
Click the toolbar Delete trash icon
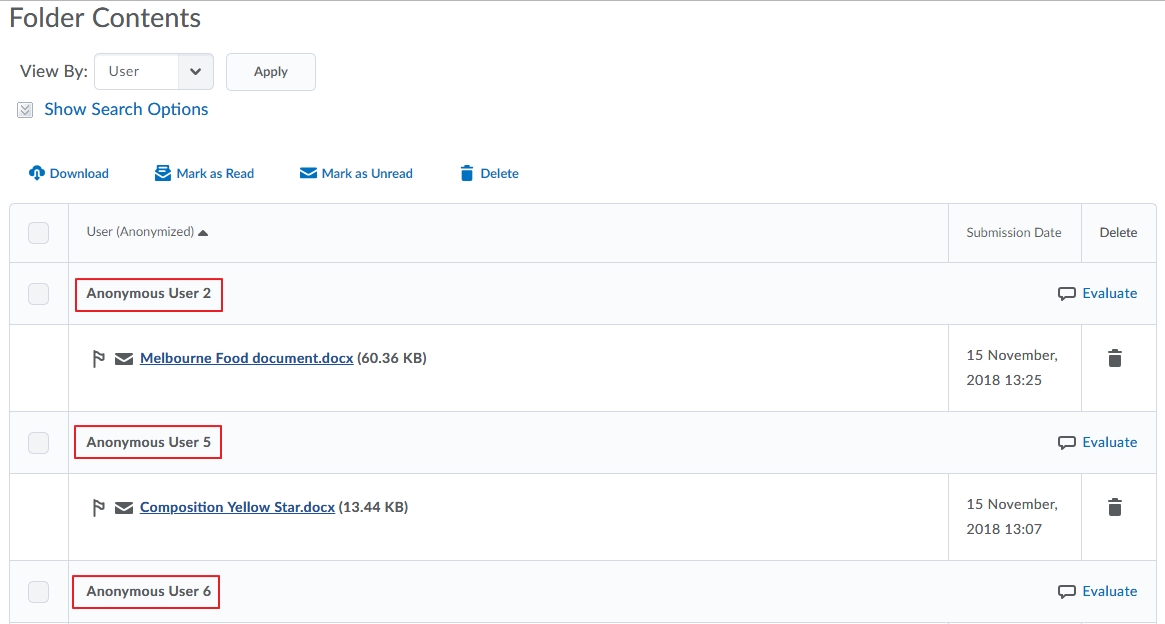pos(467,173)
